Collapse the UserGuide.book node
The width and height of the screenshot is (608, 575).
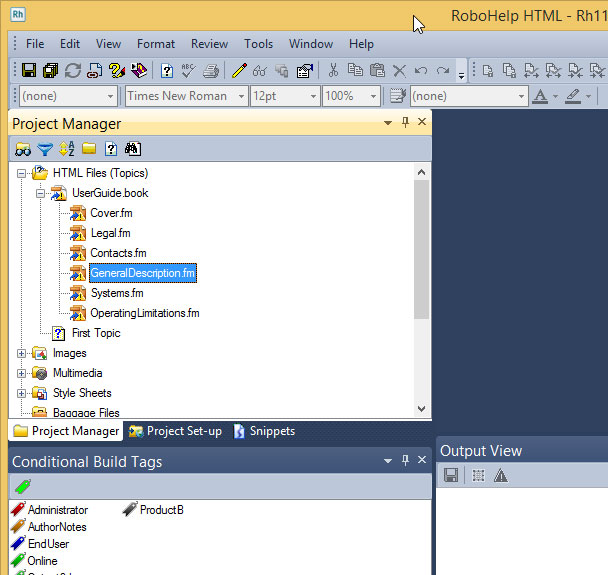point(41,193)
